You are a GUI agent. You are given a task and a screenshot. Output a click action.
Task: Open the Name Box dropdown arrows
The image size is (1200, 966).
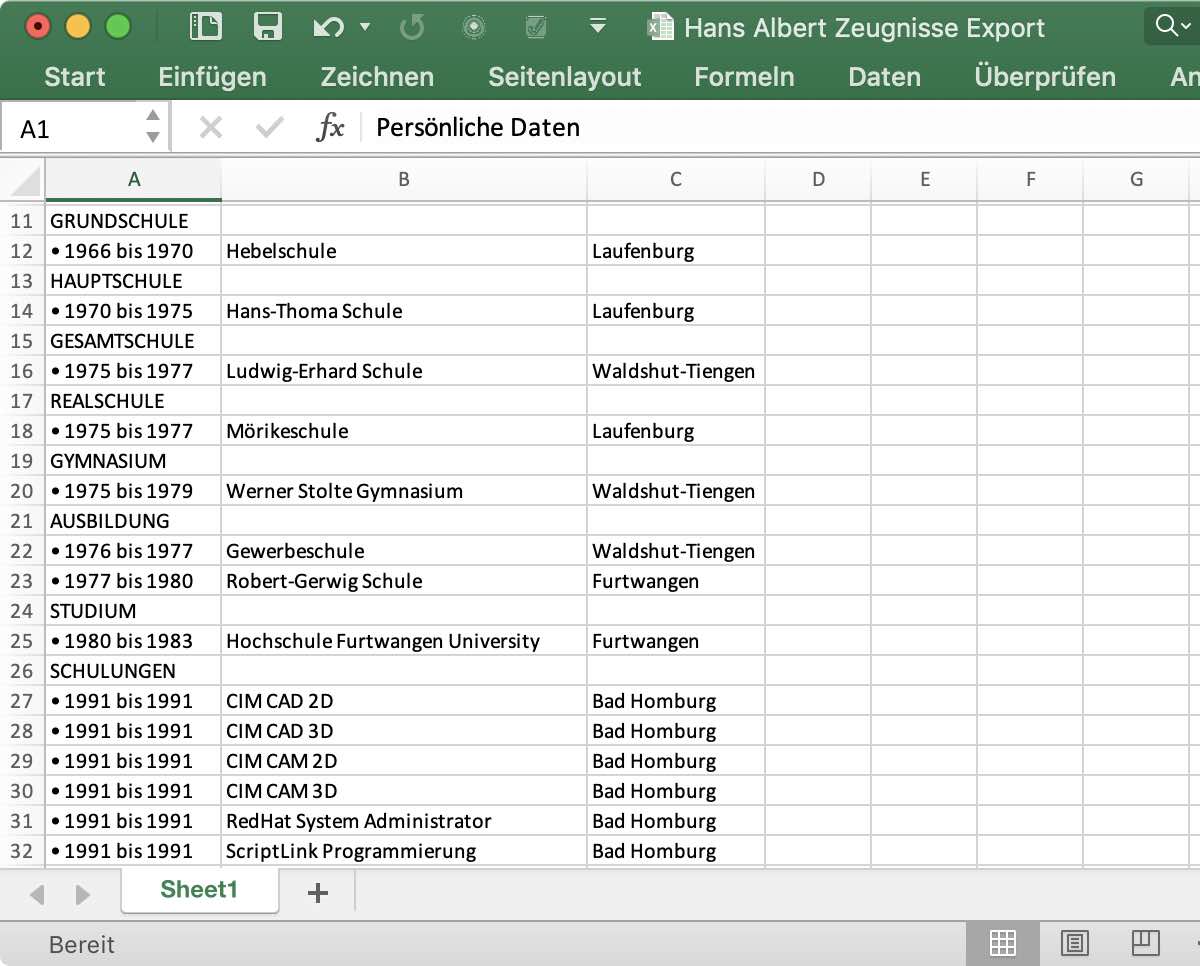[x=152, y=127]
